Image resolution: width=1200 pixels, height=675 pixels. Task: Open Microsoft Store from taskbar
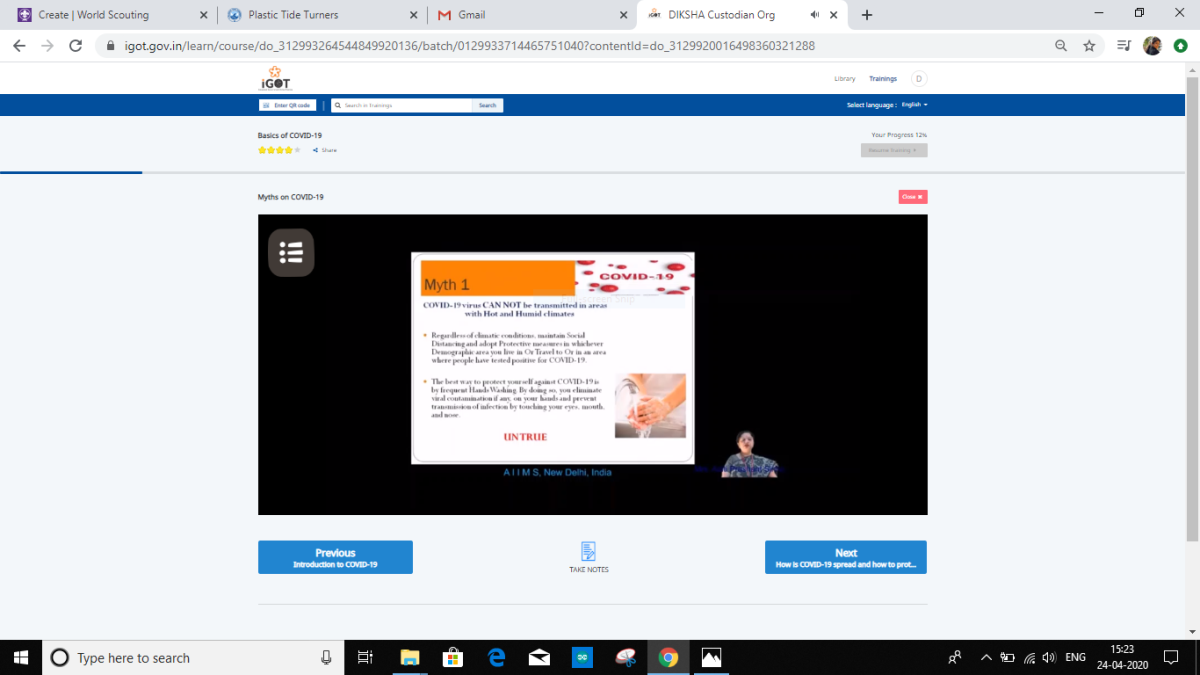452,657
